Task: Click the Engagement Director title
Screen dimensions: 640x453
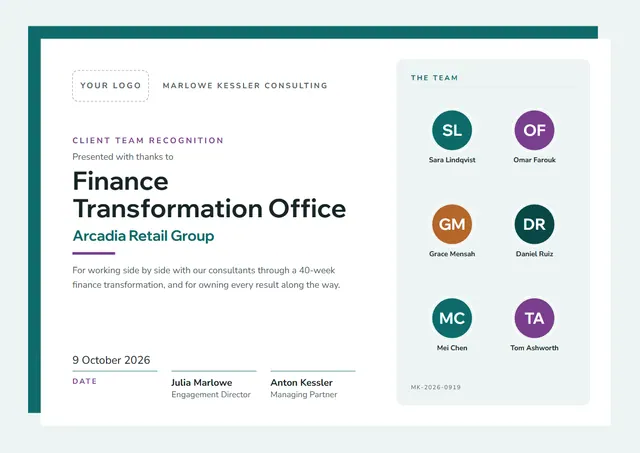Action: click(211, 395)
